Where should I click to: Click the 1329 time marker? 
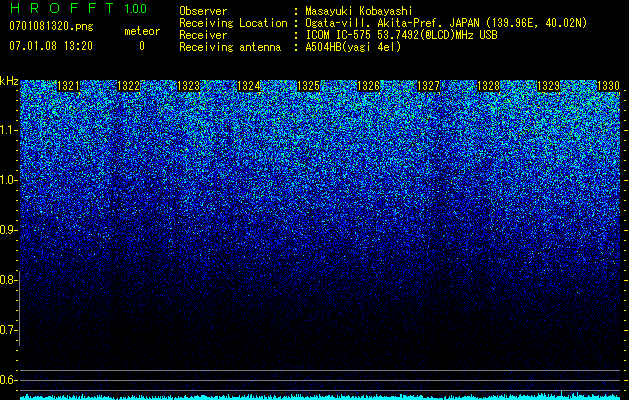point(548,86)
